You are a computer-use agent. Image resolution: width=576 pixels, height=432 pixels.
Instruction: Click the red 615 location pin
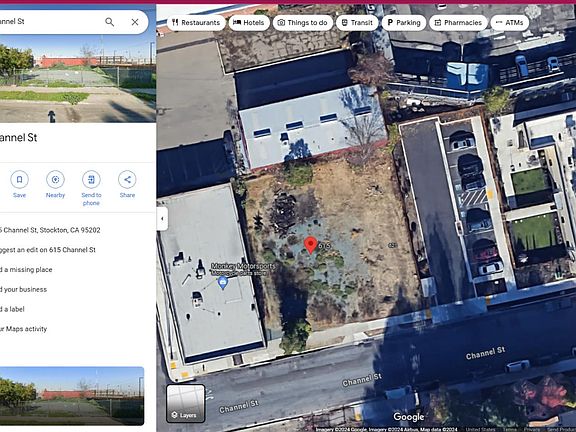click(311, 245)
